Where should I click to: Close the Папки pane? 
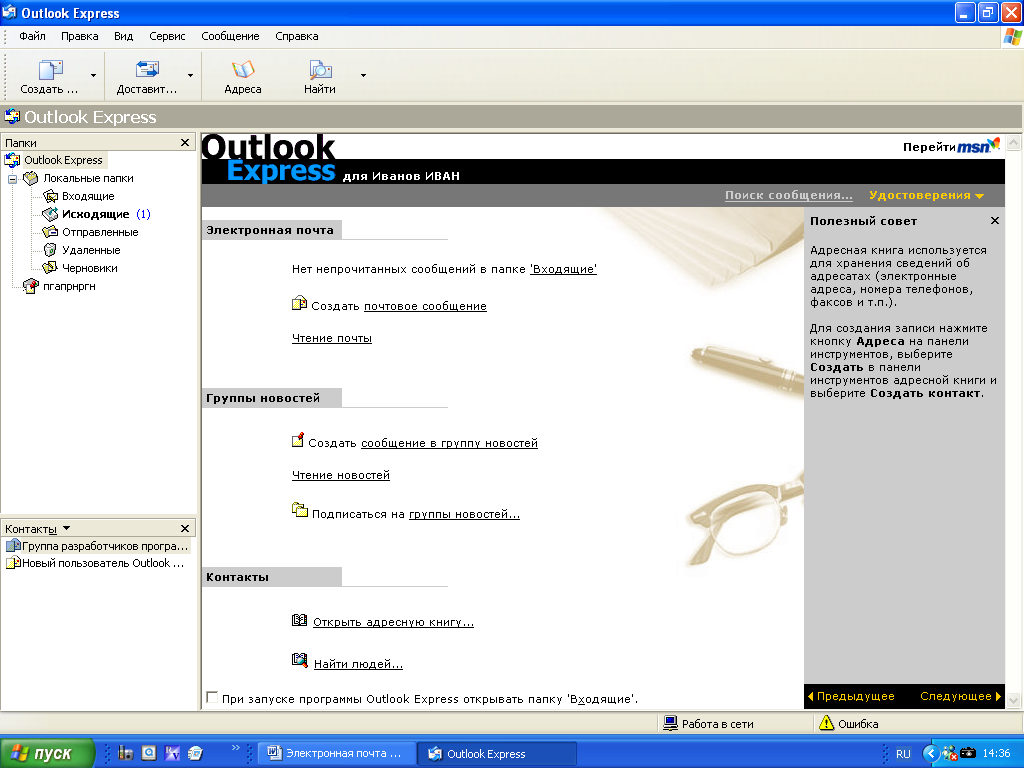185,142
